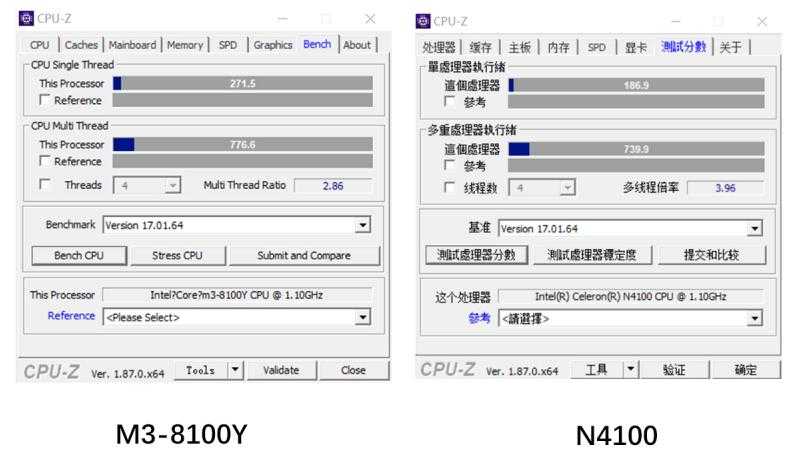Tick the Threads checkbox in the left window
The image size is (800, 463).
point(45,184)
